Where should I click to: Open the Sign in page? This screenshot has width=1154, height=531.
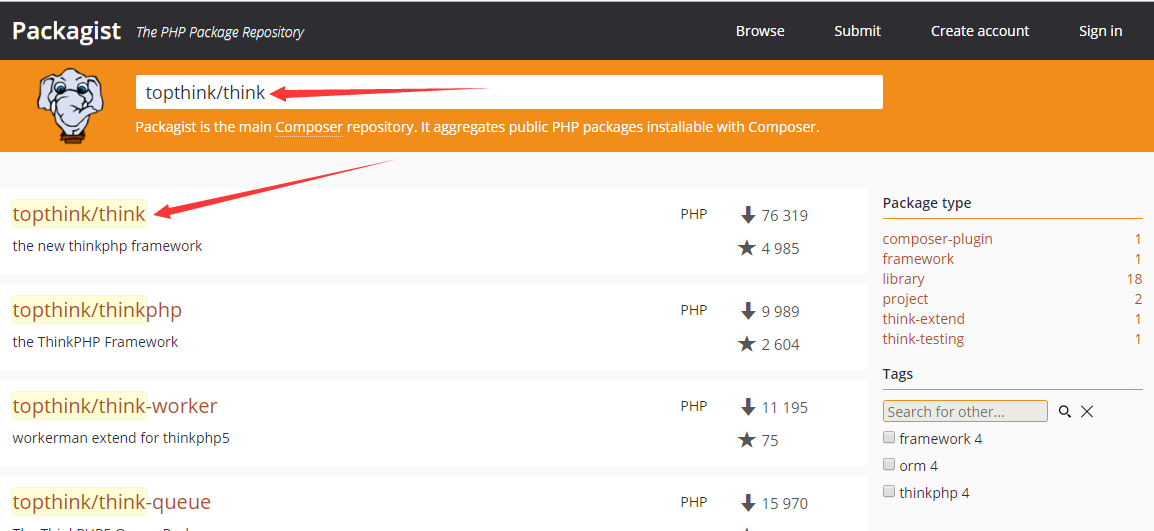1100,31
